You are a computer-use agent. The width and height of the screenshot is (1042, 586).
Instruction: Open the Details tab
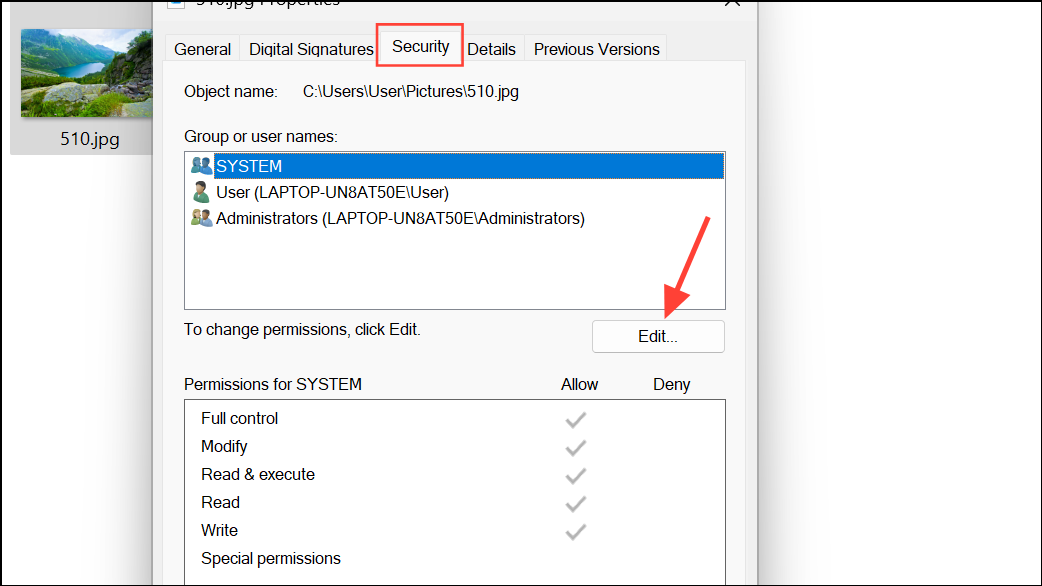coord(491,49)
